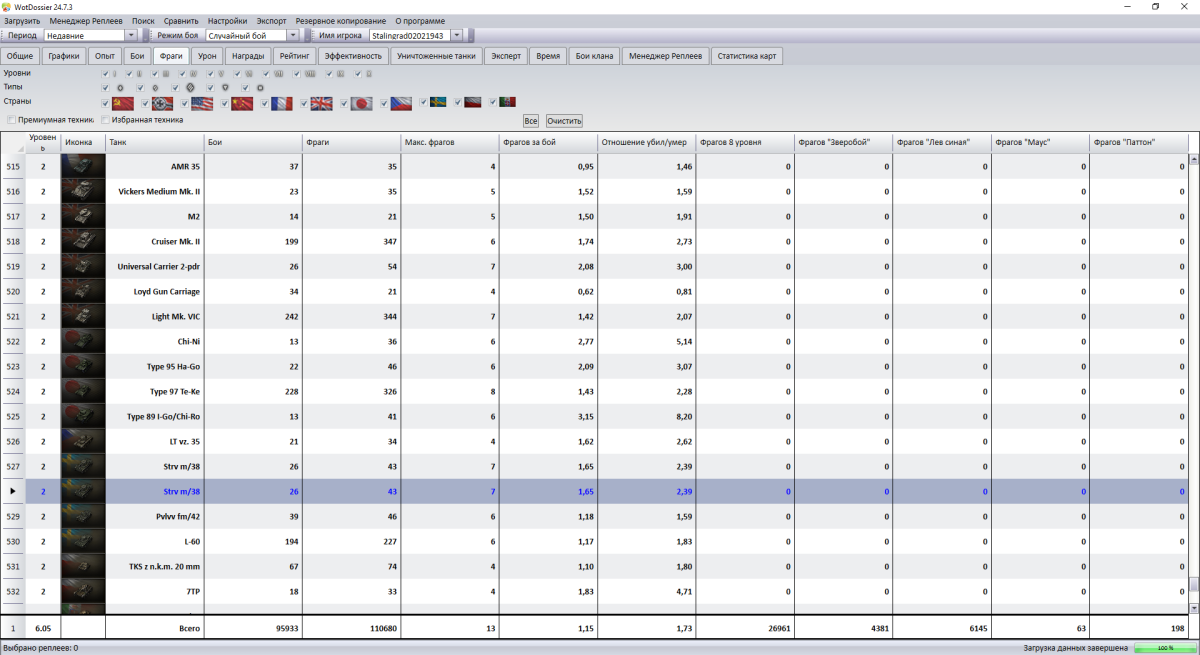Image resolution: width=1200 pixels, height=655 pixels.
Task: Uncheck the German flag nation checkbox
Action: pos(145,103)
